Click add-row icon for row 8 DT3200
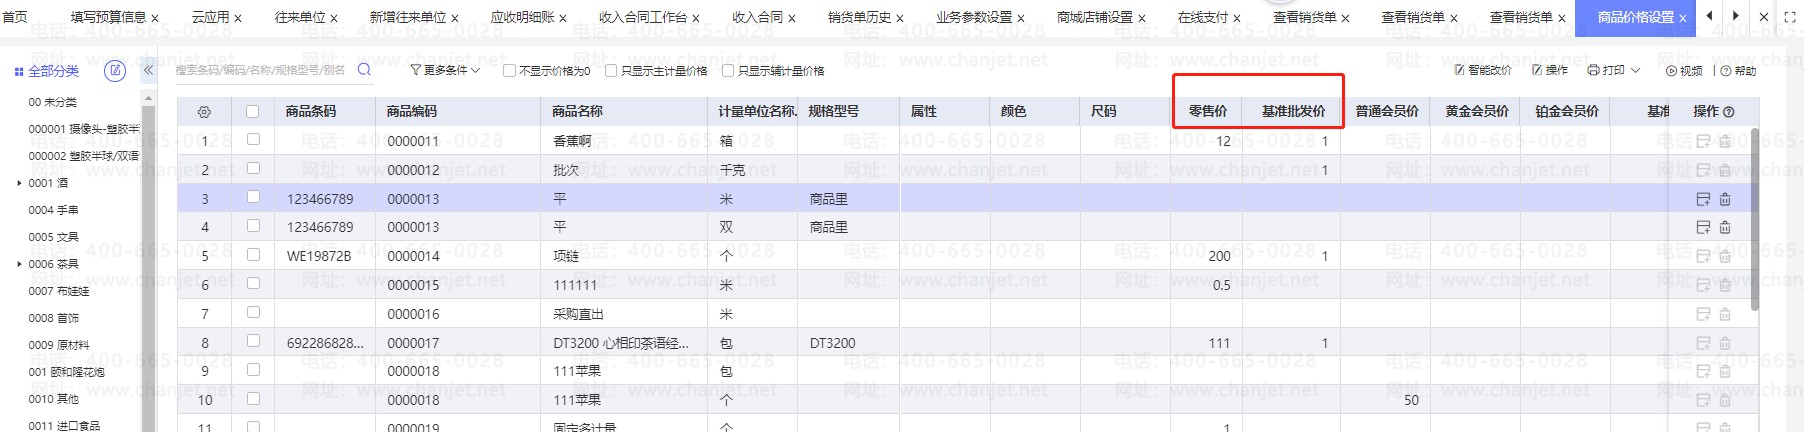Viewport: 1804px width, 432px height. [1704, 343]
